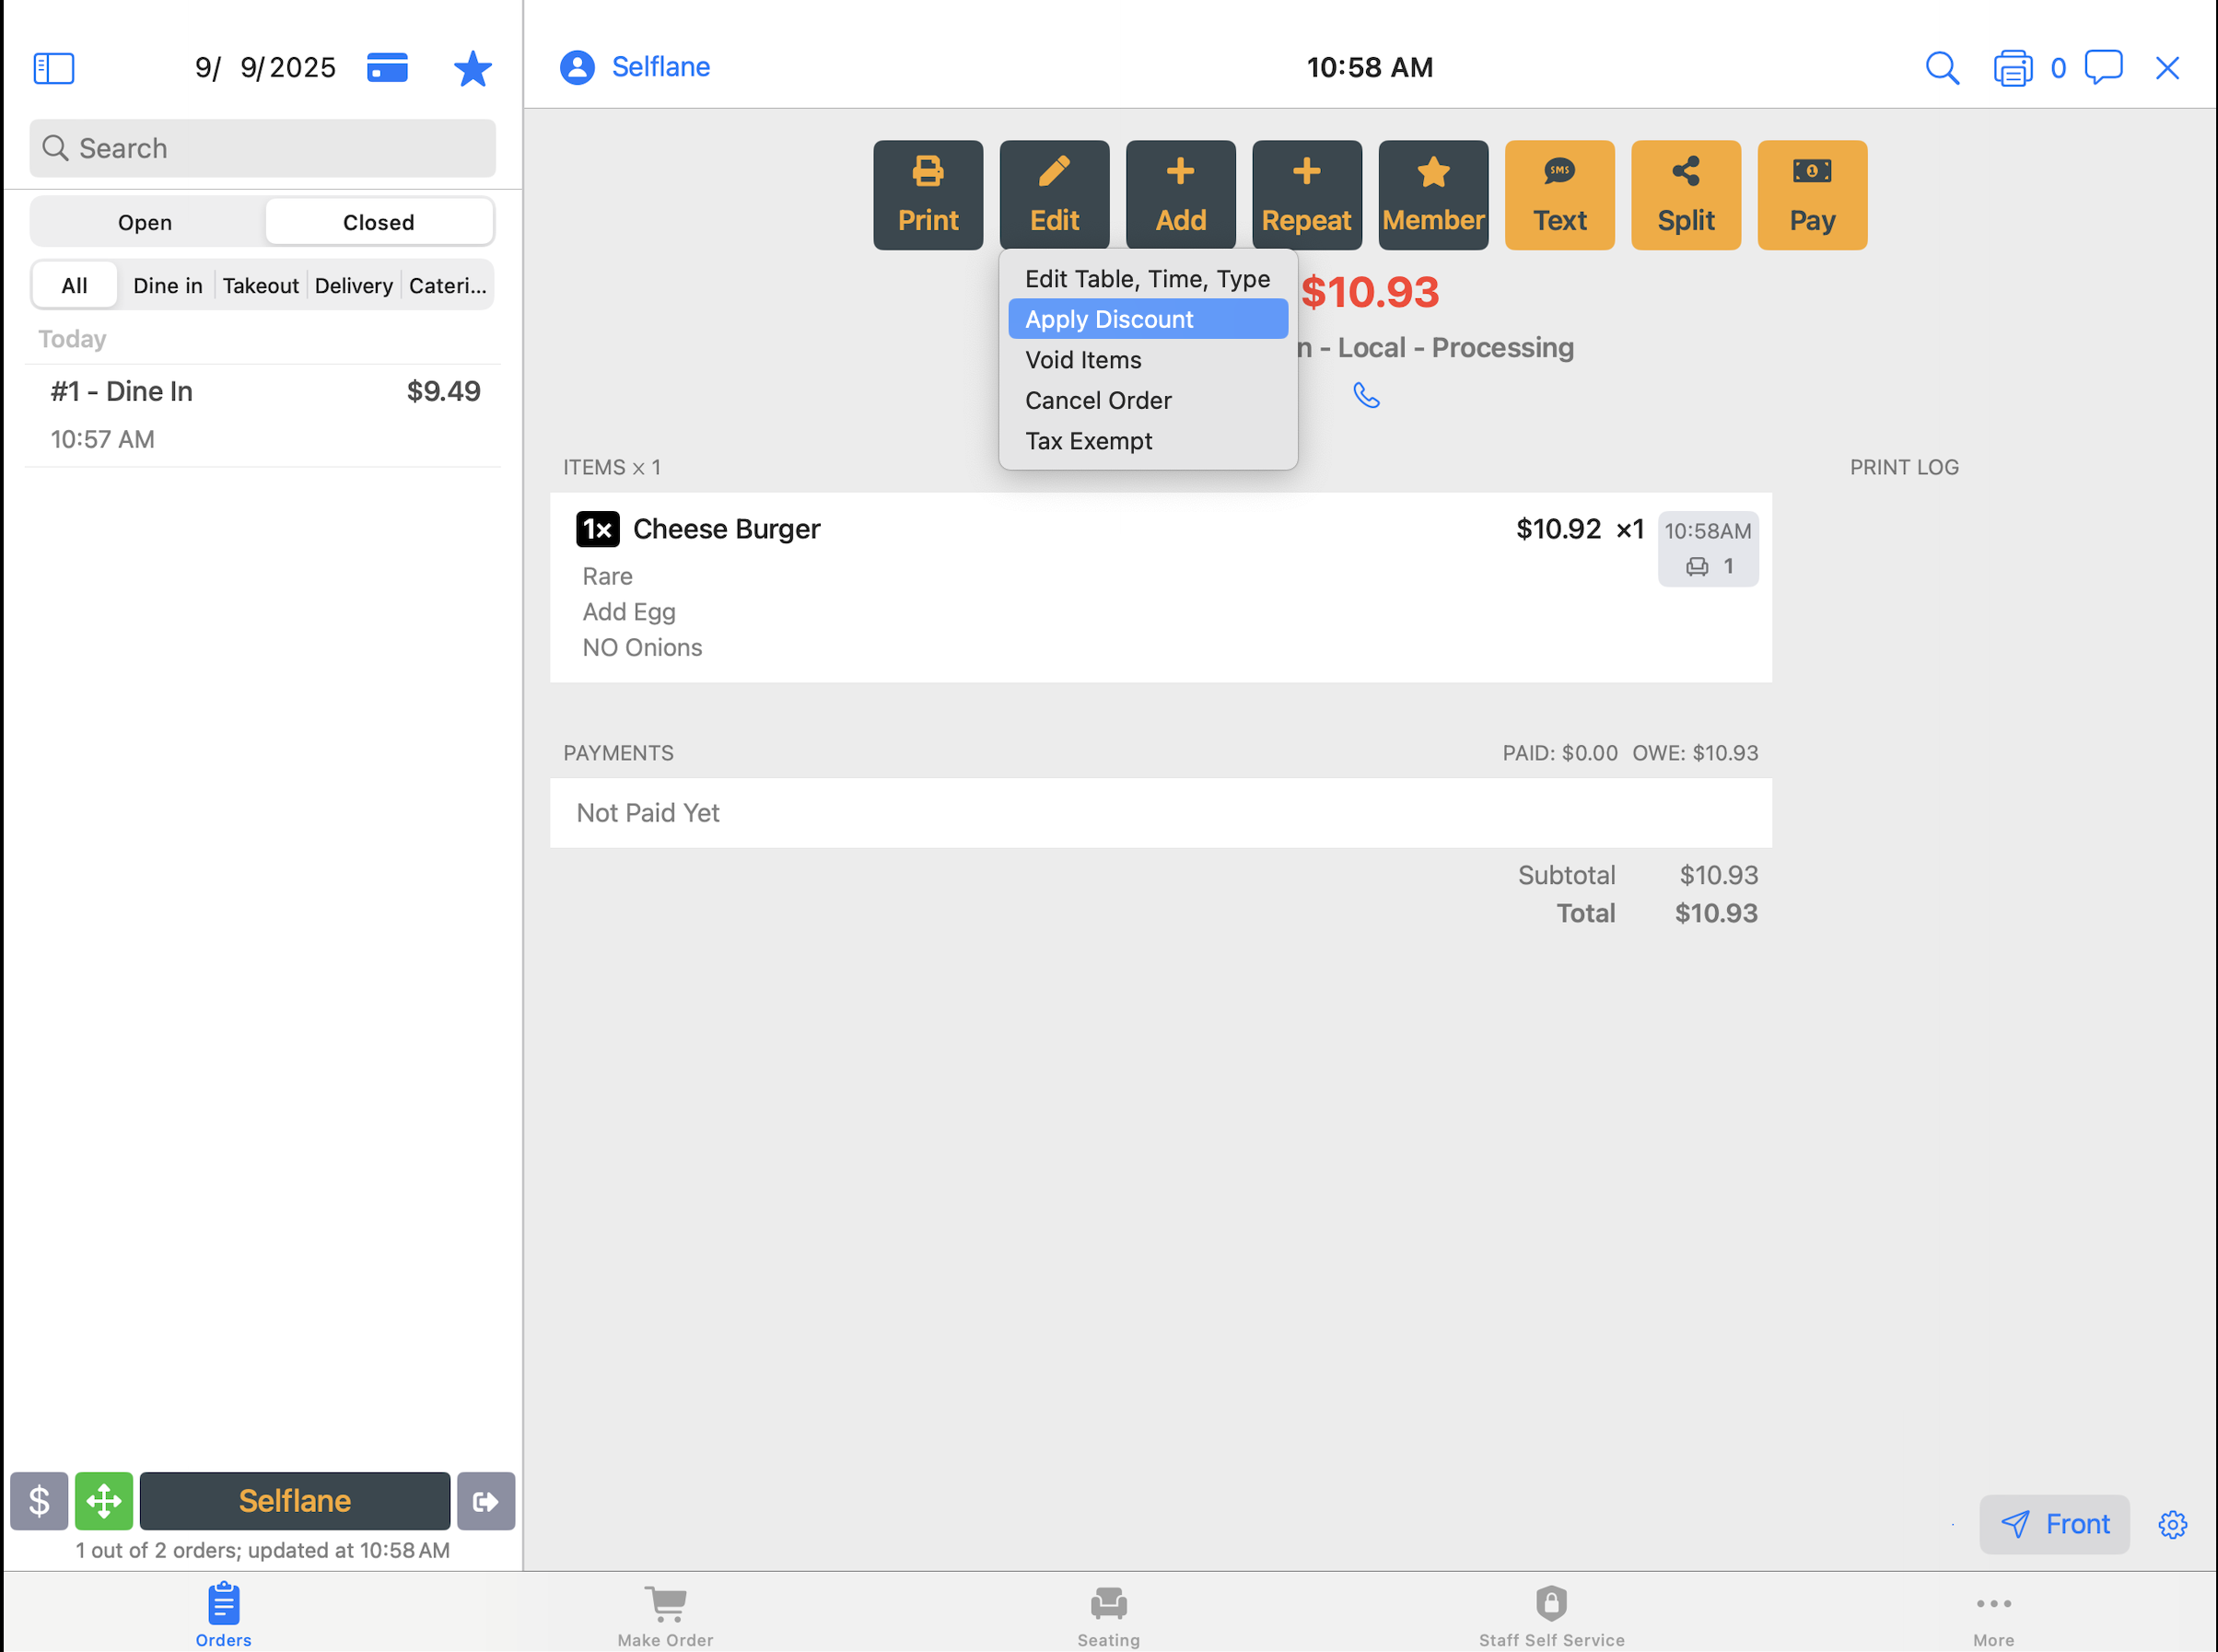Filter orders by Takeout
Image resolution: width=2218 pixels, height=1652 pixels.
[260, 286]
